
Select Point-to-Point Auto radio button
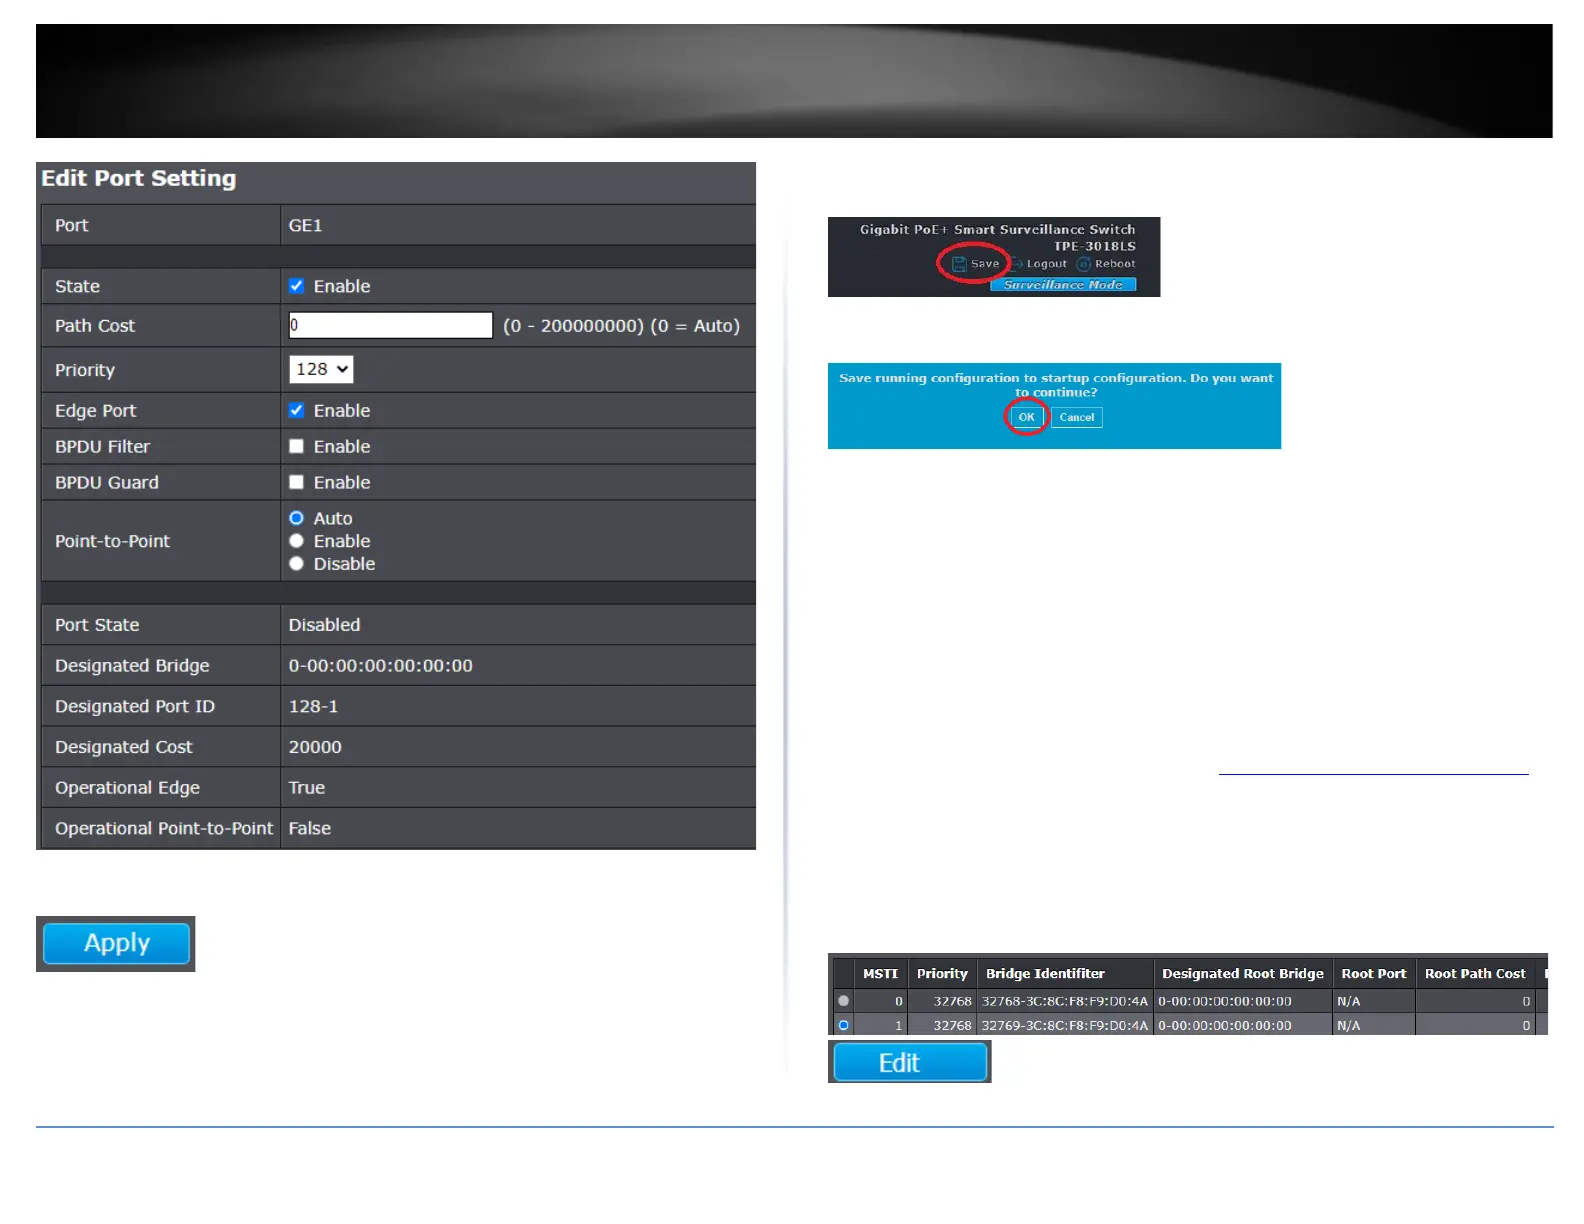296,518
